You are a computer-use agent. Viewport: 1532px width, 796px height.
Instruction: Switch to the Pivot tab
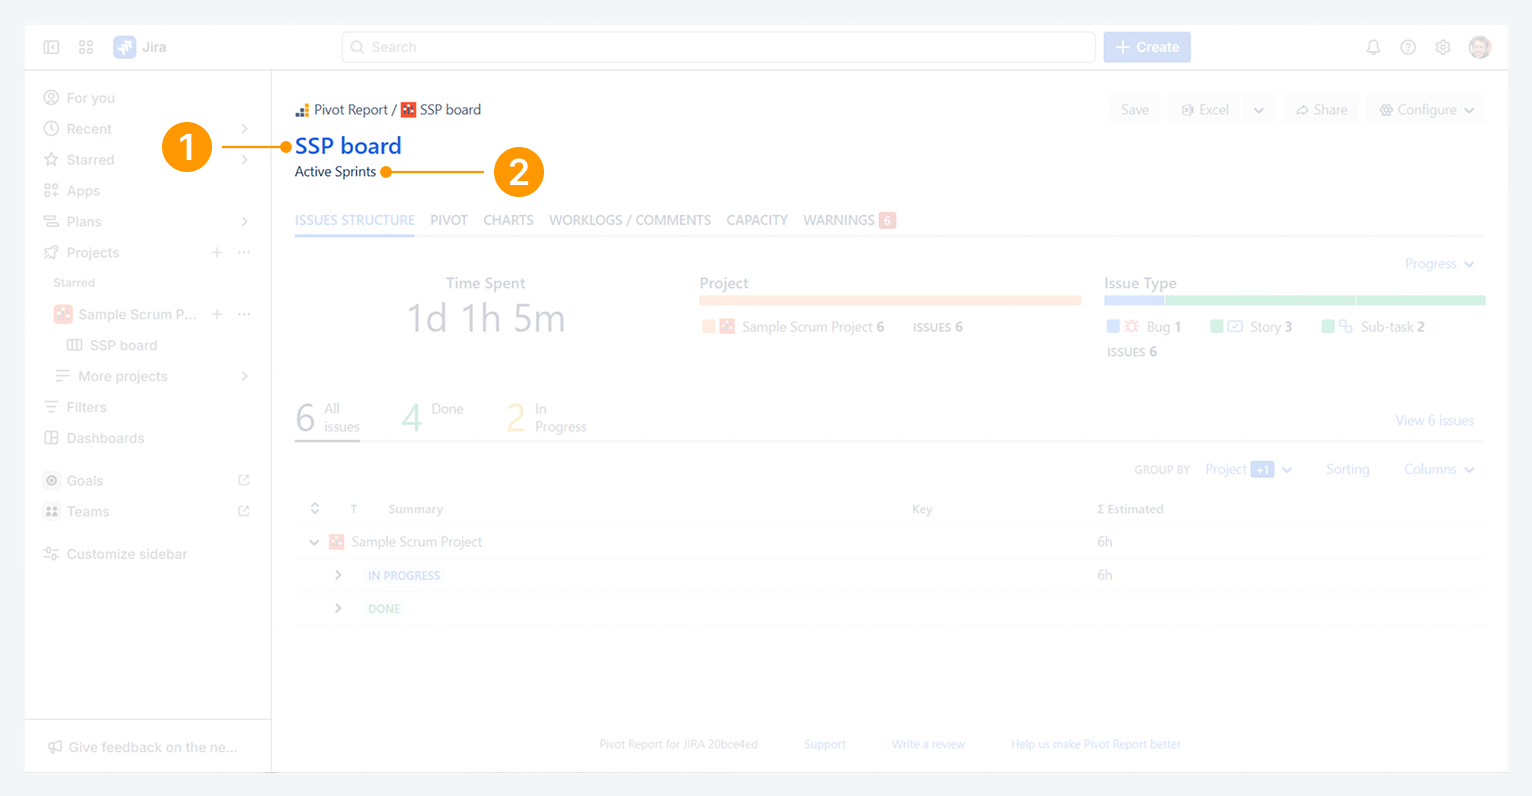click(449, 220)
